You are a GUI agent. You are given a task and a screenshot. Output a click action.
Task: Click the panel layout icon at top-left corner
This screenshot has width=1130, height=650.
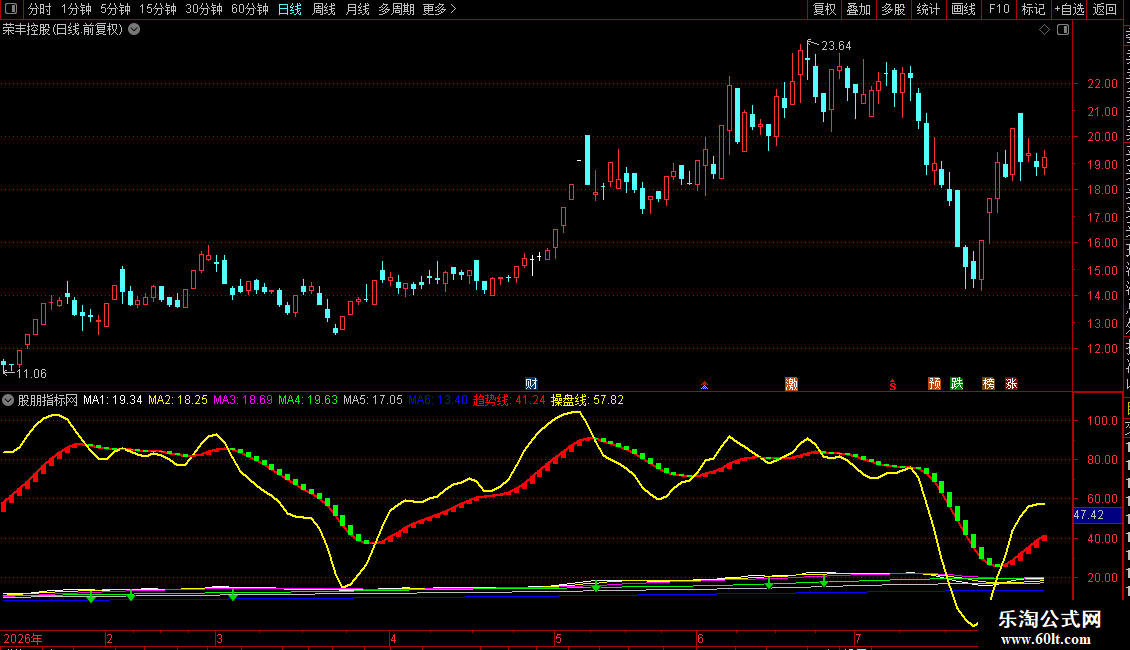pos(11,9)
